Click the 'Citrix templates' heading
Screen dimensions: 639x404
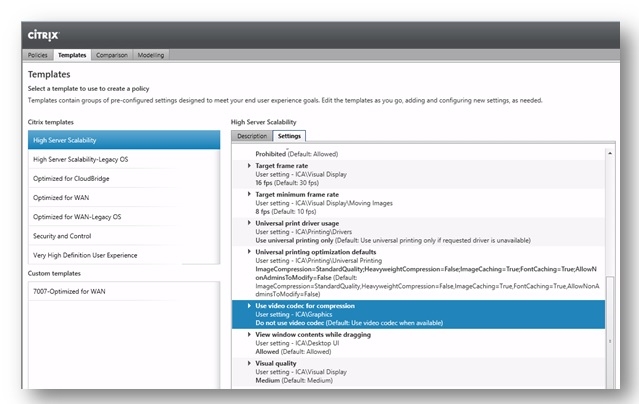pyautogui.click(x=51, y=122)
